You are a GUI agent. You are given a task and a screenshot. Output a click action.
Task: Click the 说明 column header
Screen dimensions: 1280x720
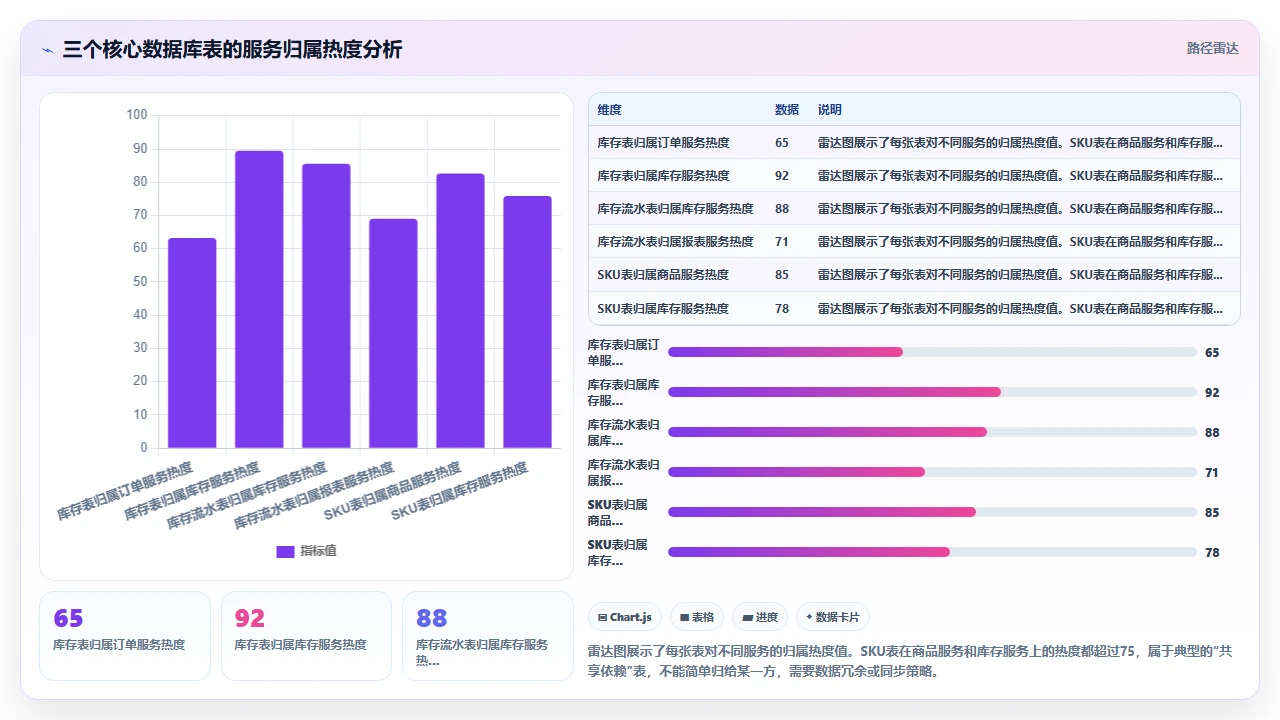click(x=830, y=110)
